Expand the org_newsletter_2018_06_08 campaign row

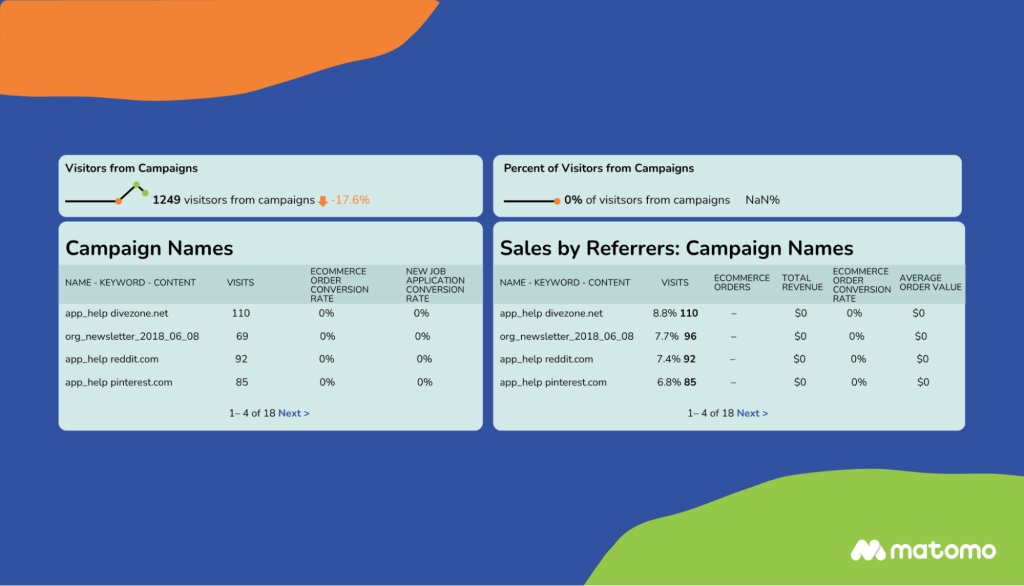[x=132, y=336]
